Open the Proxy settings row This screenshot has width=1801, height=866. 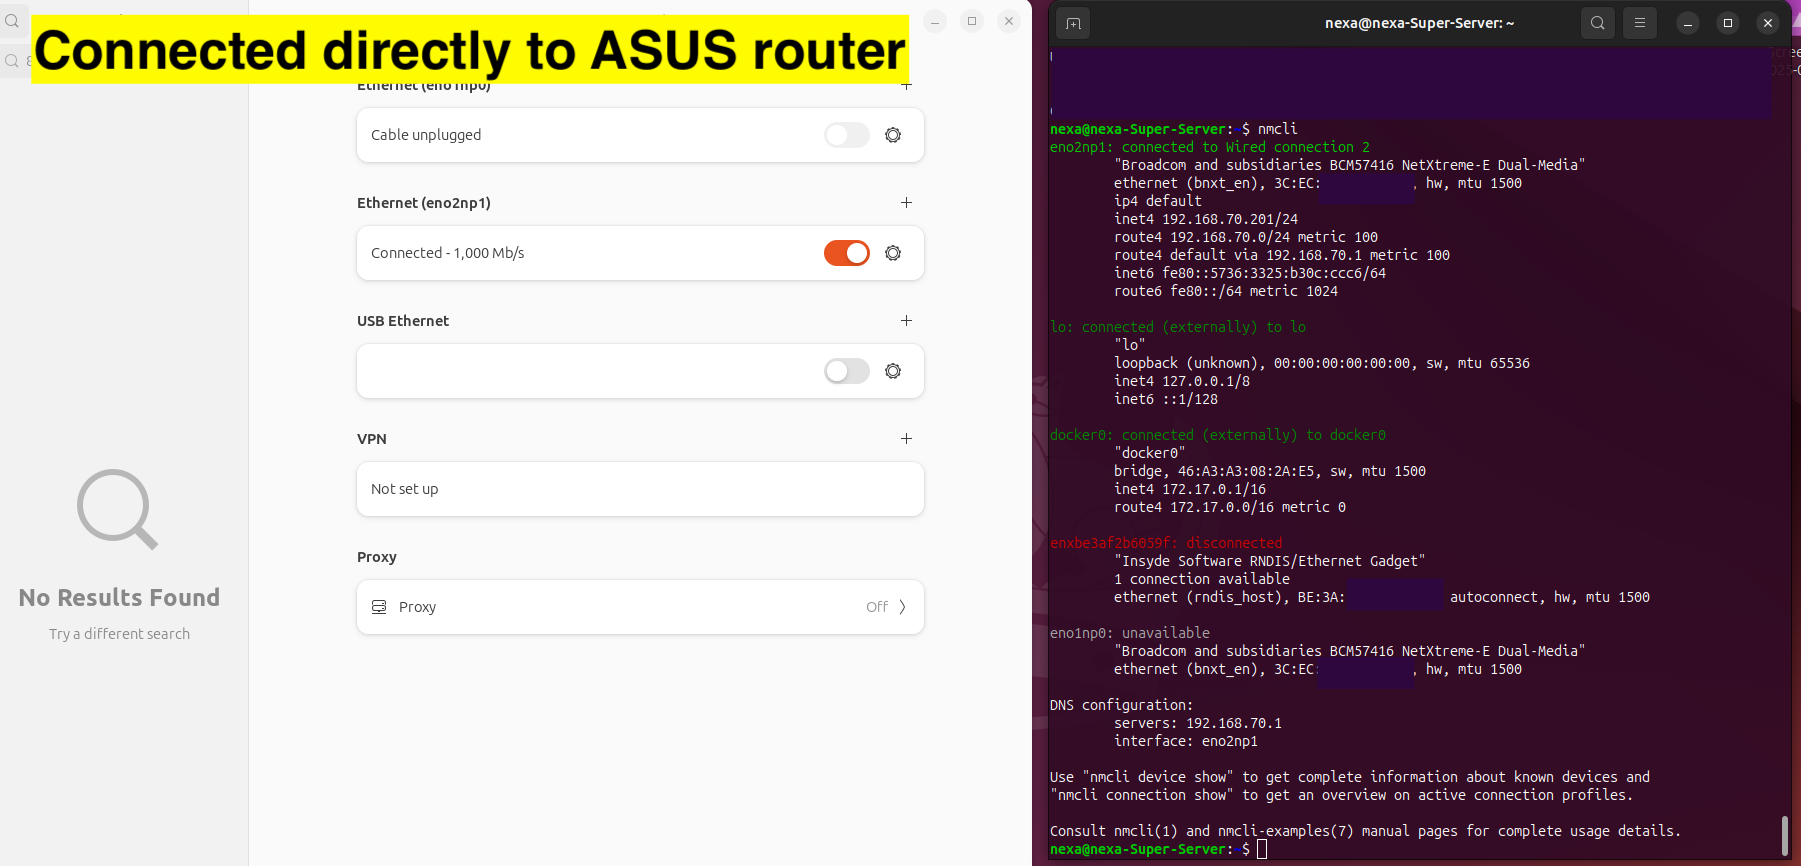(640, 607)
